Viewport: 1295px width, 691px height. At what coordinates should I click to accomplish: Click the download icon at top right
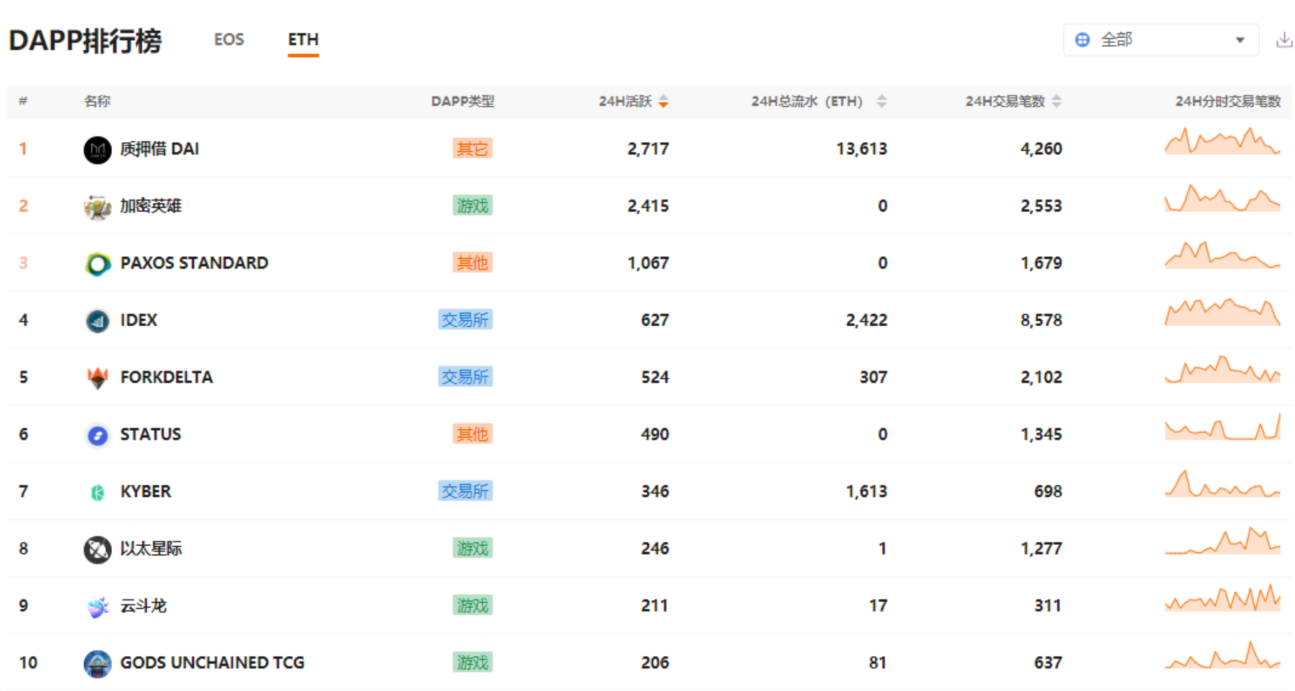pos(1284,40)
